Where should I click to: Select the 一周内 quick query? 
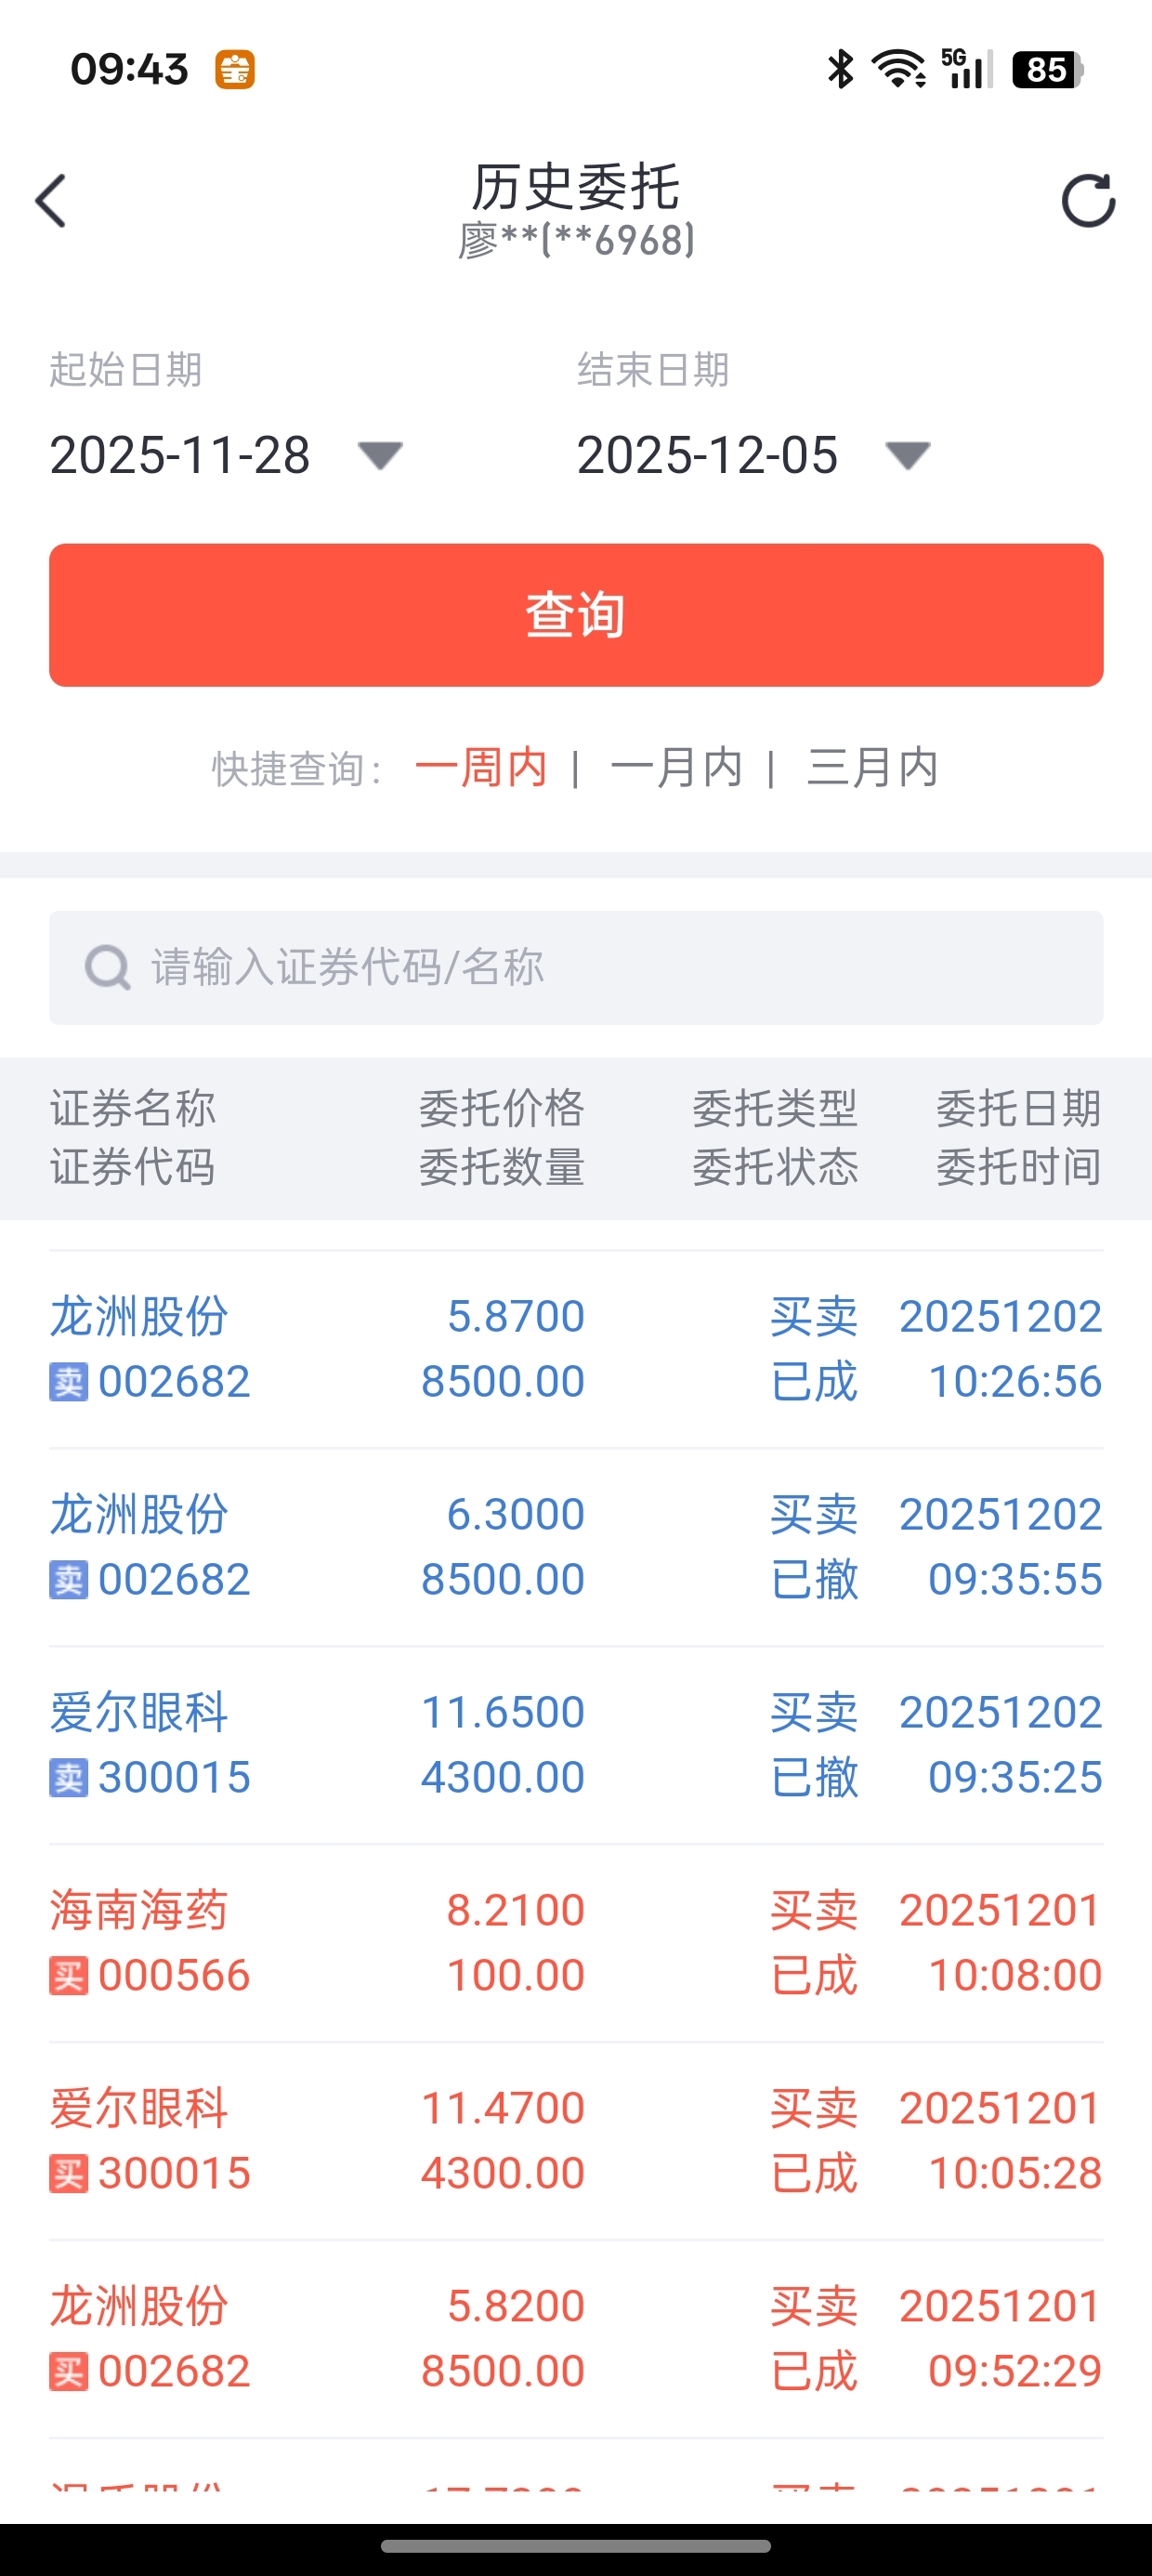point(481,768)
